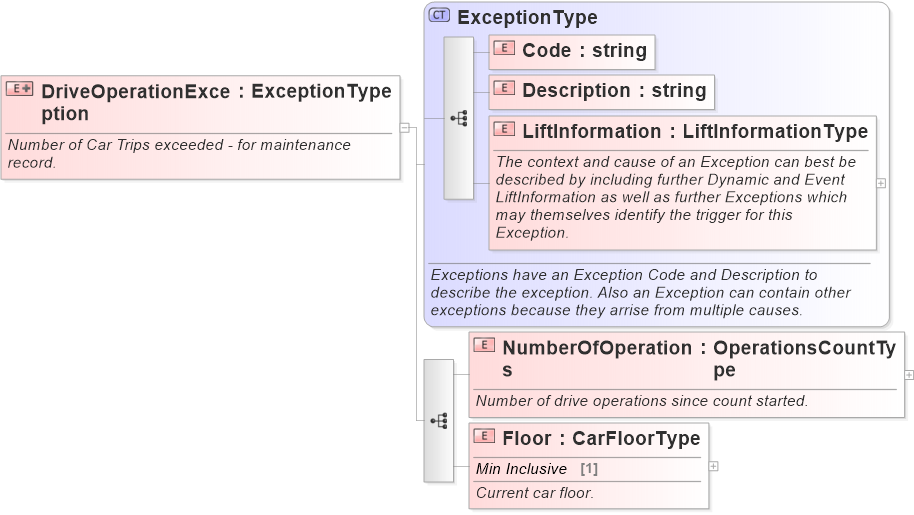This screenshot has height=515, width=914.
Task: Click ExceptionType type label in DriveOperationException header
Action: point(321,91)
